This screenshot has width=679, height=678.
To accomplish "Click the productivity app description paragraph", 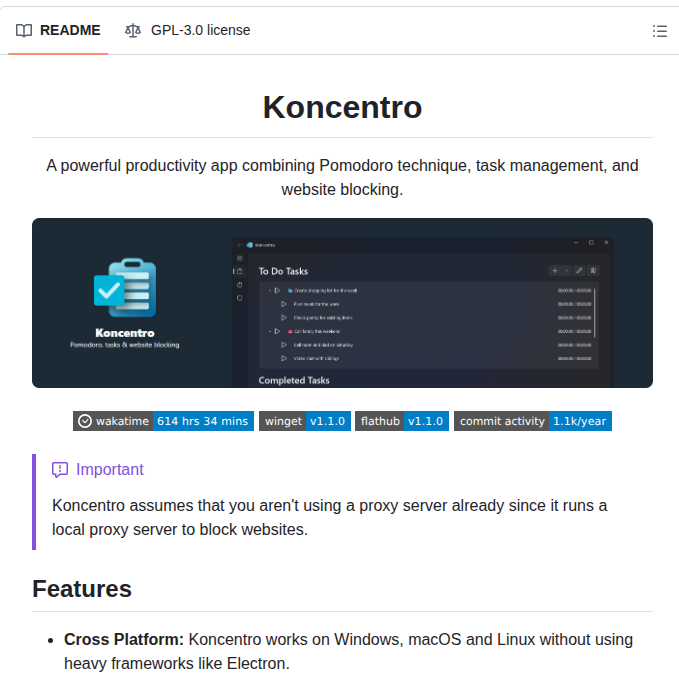I will click(x=342, y=178).
